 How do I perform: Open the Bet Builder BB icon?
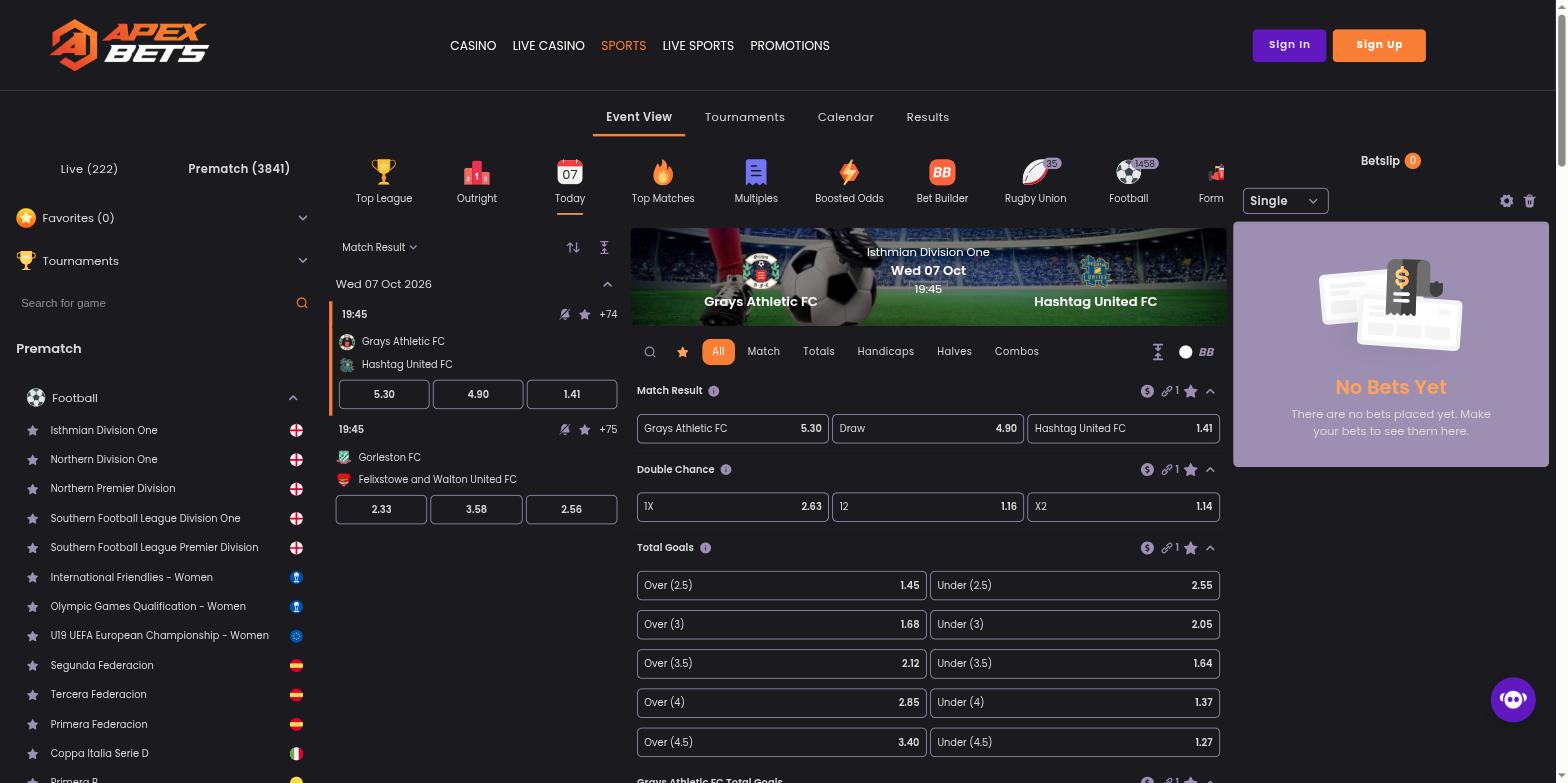coord(942,172)
